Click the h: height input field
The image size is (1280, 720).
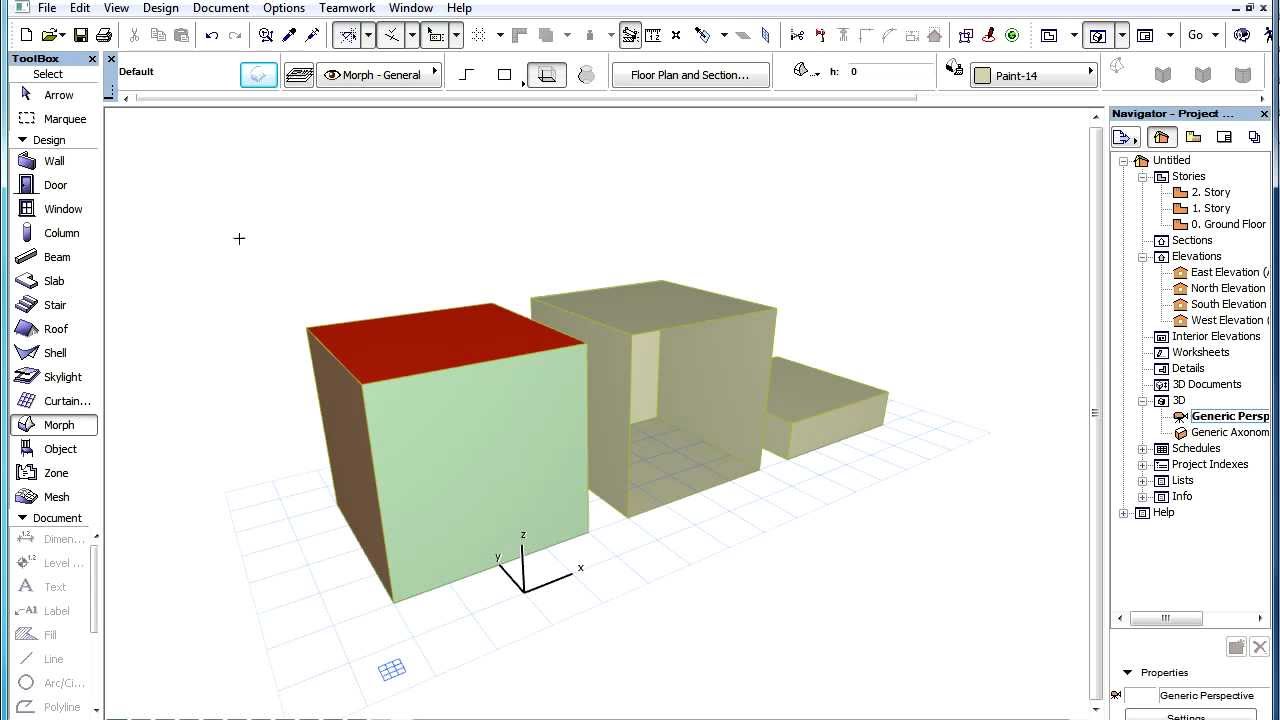890,72
